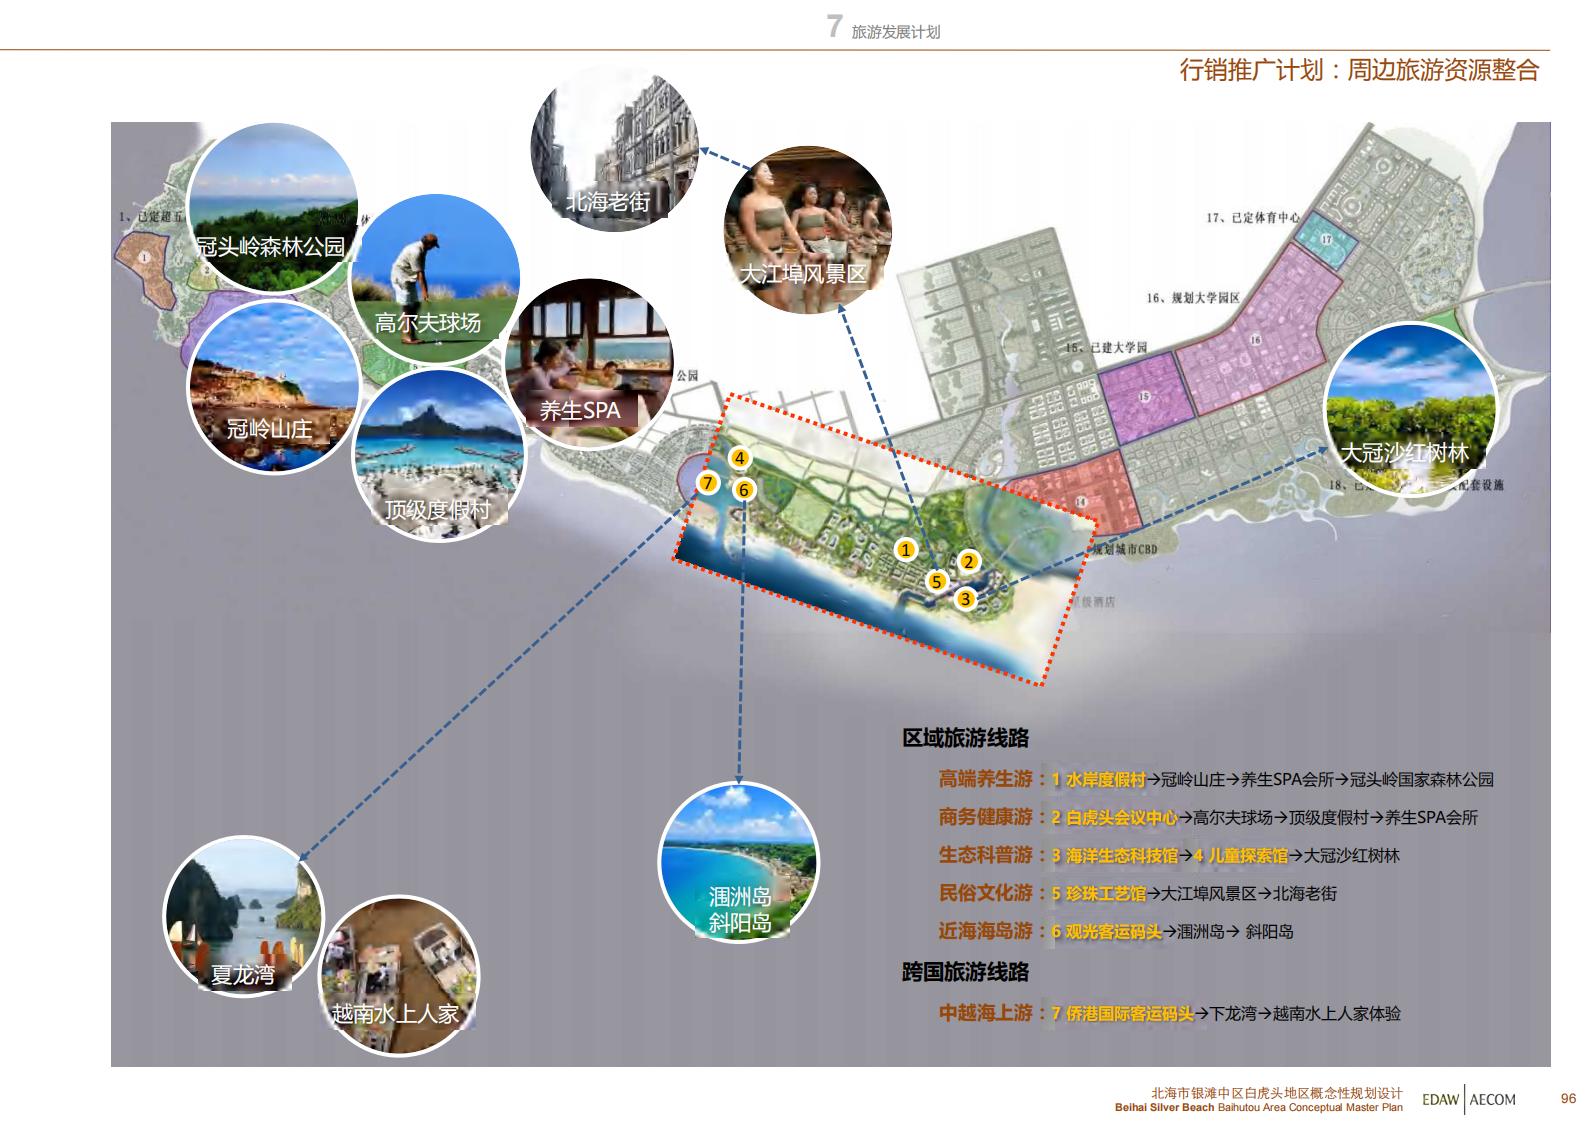Image resolution: width=1588 pixels, height=1123 pixels.
Task: Click map label 17、已定体育中心
Action: (1253, 217)
